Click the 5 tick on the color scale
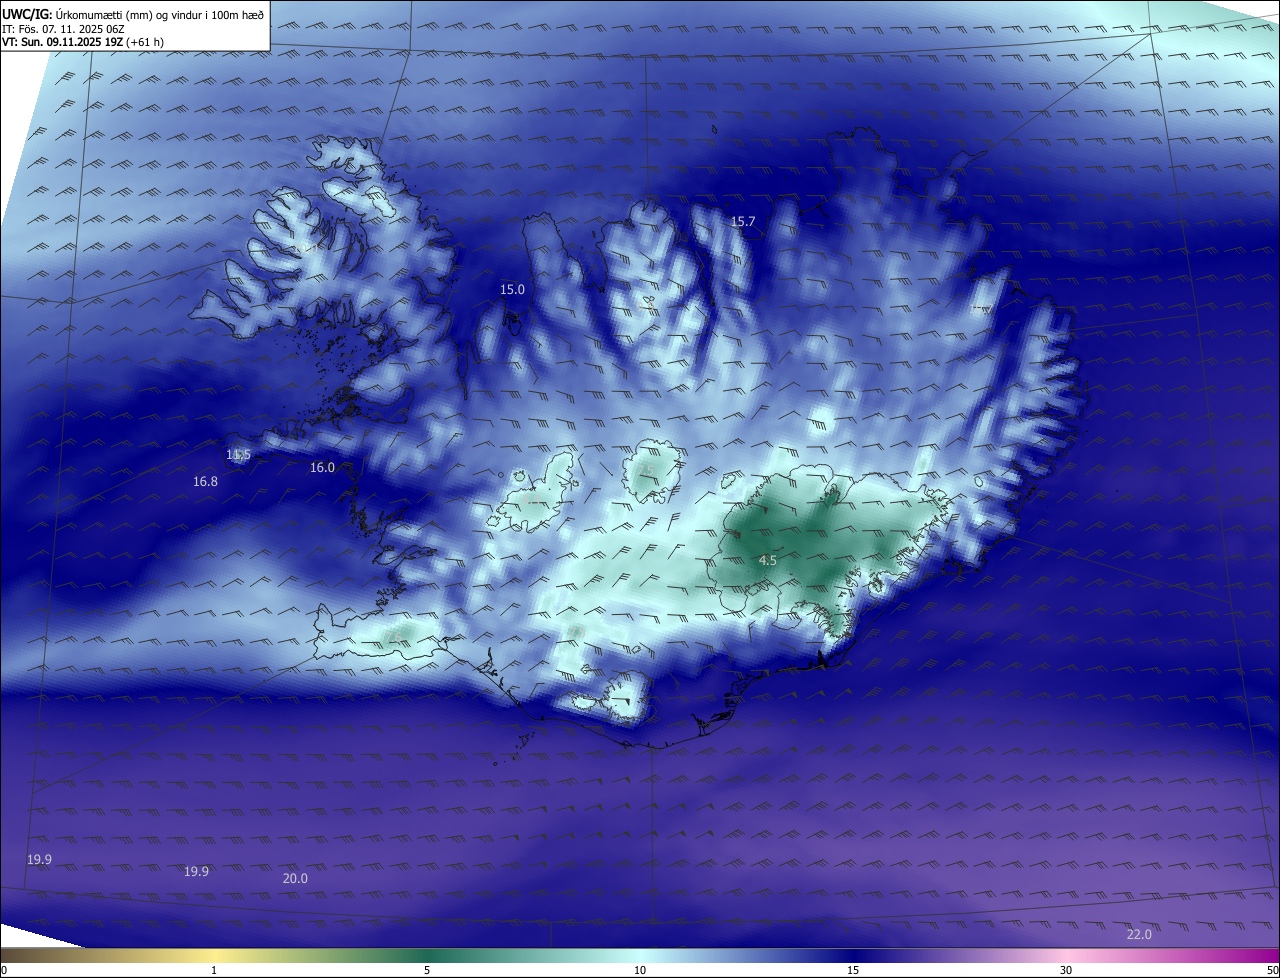The height and width of the screenshot is (978, 1280). click(x=427, y=970)
